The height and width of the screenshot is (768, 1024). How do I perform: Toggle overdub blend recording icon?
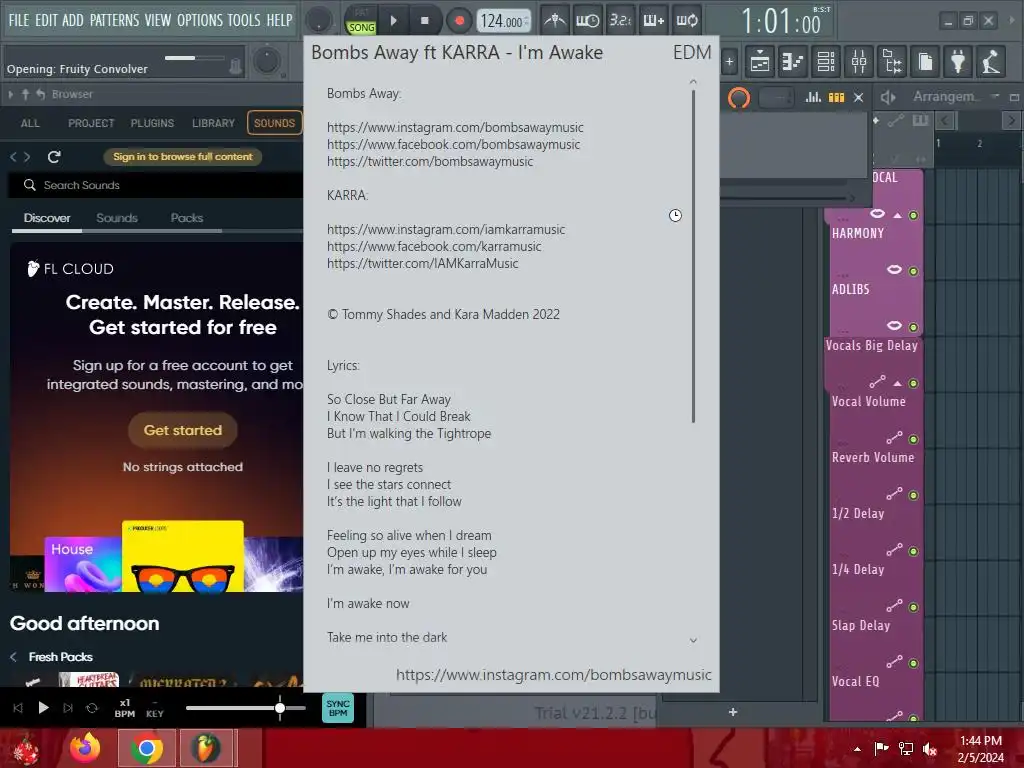653,21
